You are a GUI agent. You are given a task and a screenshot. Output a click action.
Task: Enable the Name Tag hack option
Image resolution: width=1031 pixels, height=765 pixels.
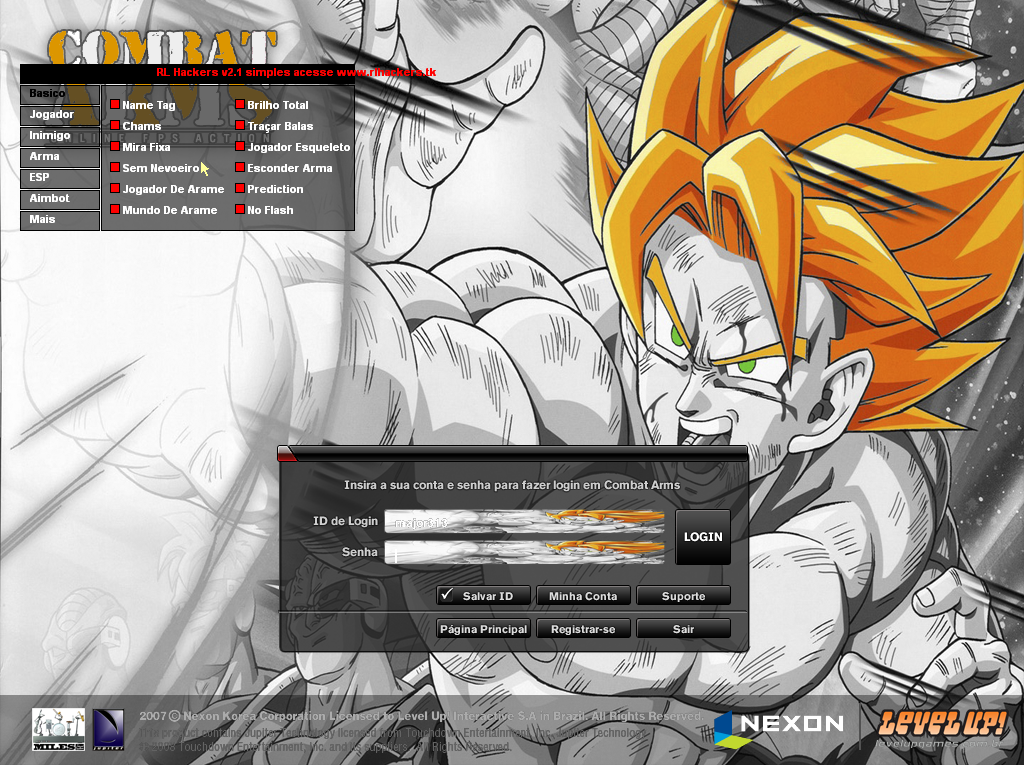113,104
